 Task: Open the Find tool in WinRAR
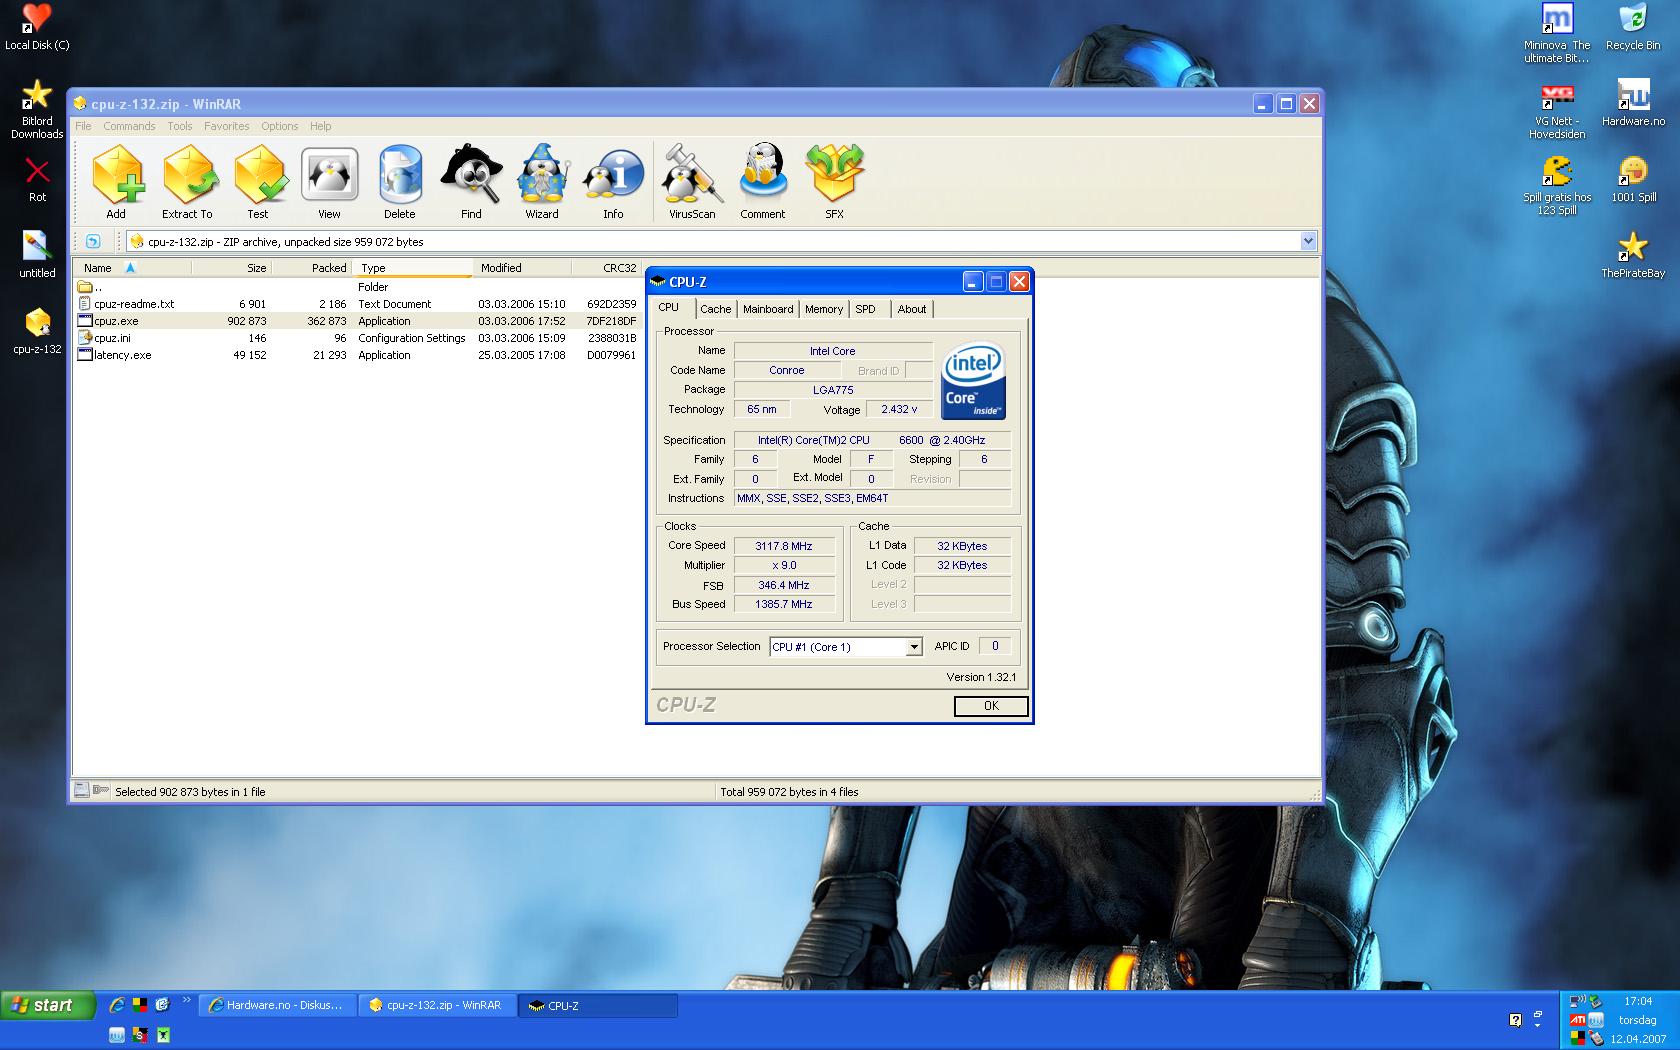click(471, 182)
